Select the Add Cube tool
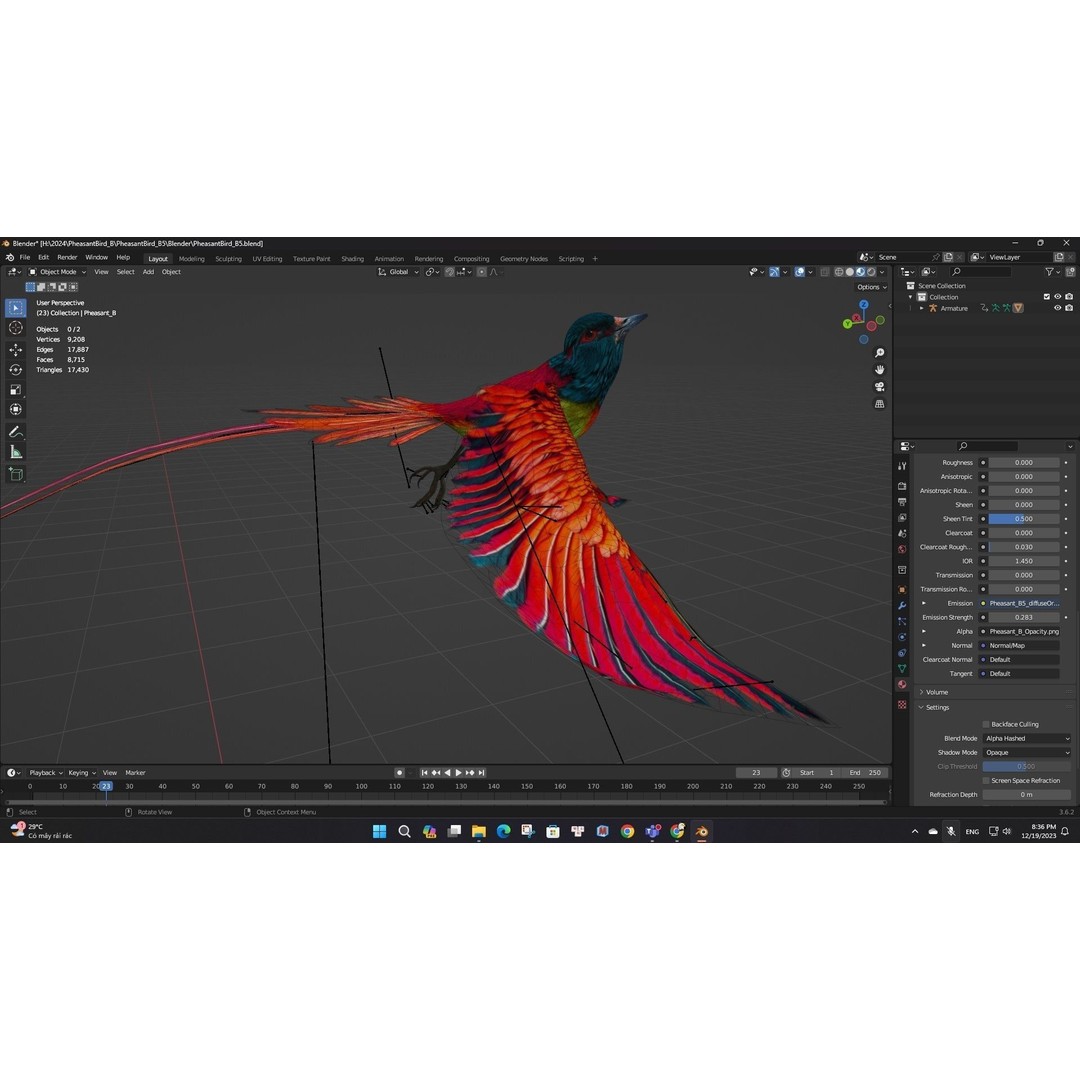1080x1080 pixels. pyautogui.click(x=16, y=474)
